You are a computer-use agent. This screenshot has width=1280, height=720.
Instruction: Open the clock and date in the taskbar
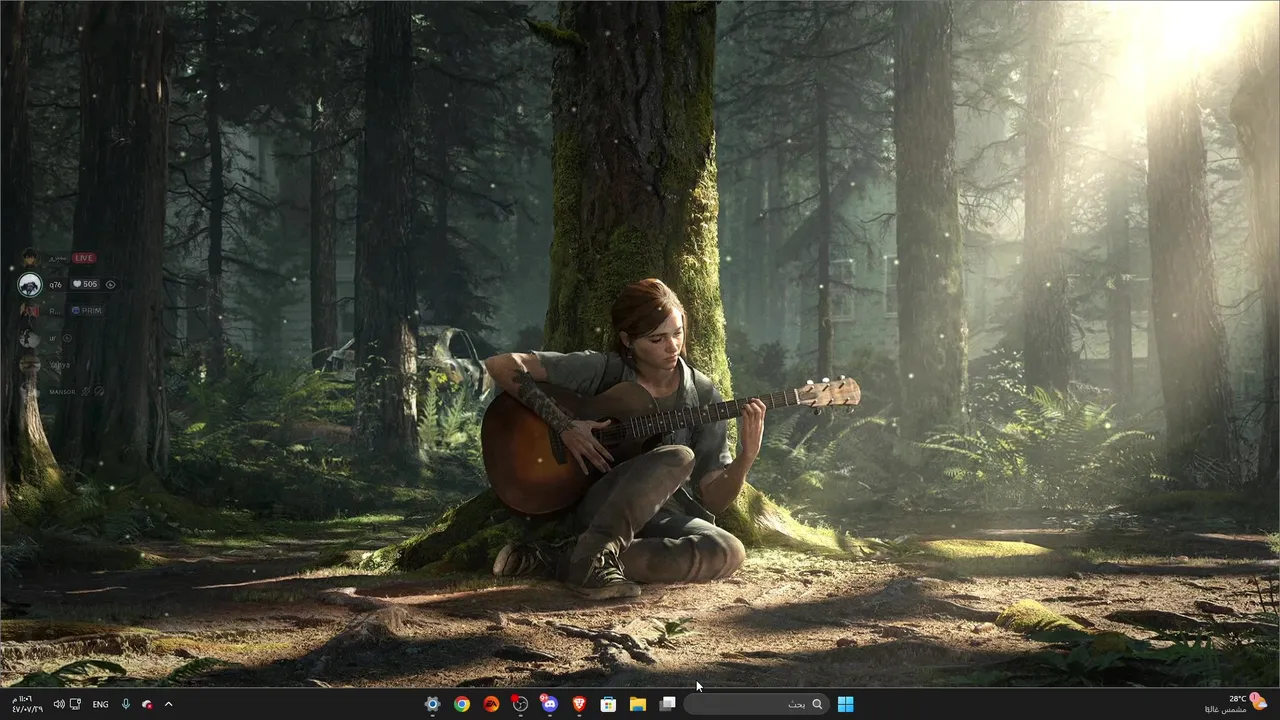27,704
